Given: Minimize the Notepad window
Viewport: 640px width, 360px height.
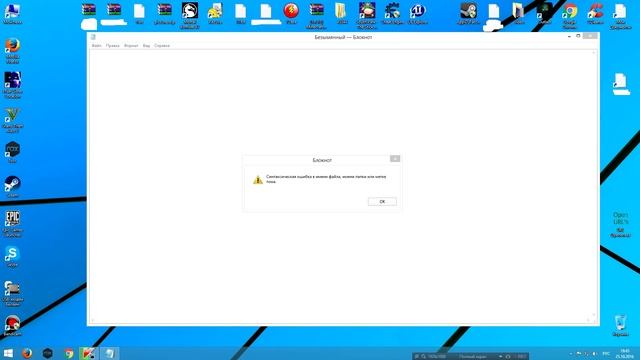Looking at the screenshot, I should [569, 36].
